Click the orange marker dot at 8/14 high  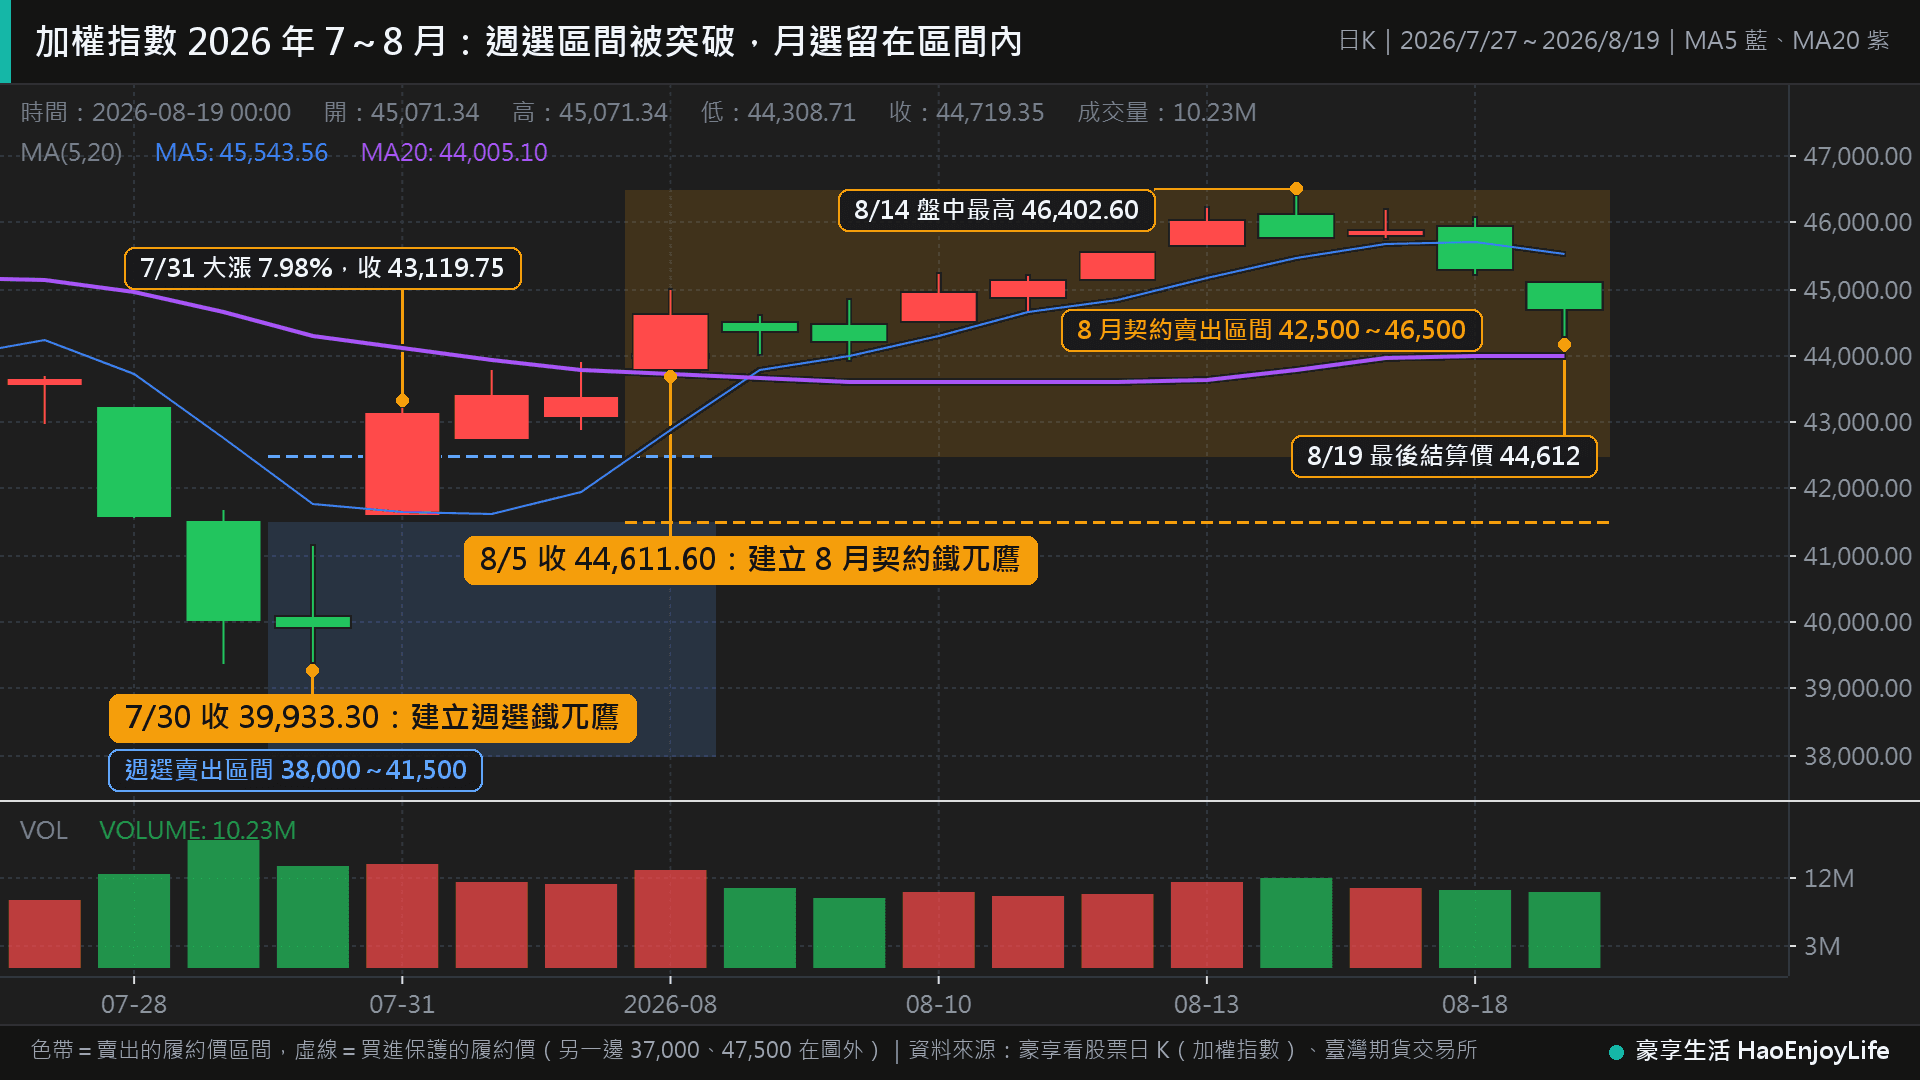(1296, 188)
